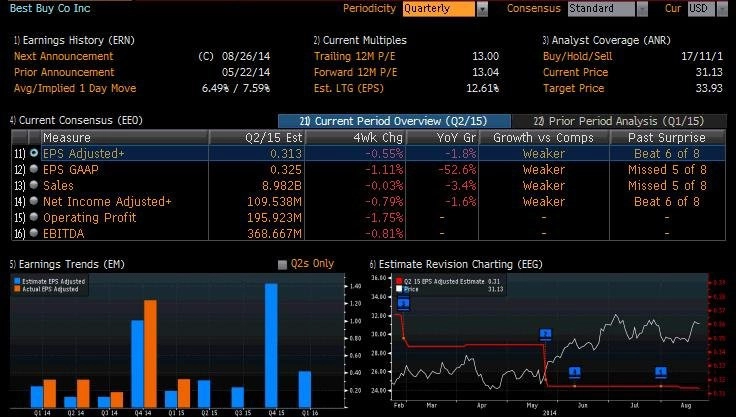Click the blue Estimate EPS Adjusted legend swatch

17,281
